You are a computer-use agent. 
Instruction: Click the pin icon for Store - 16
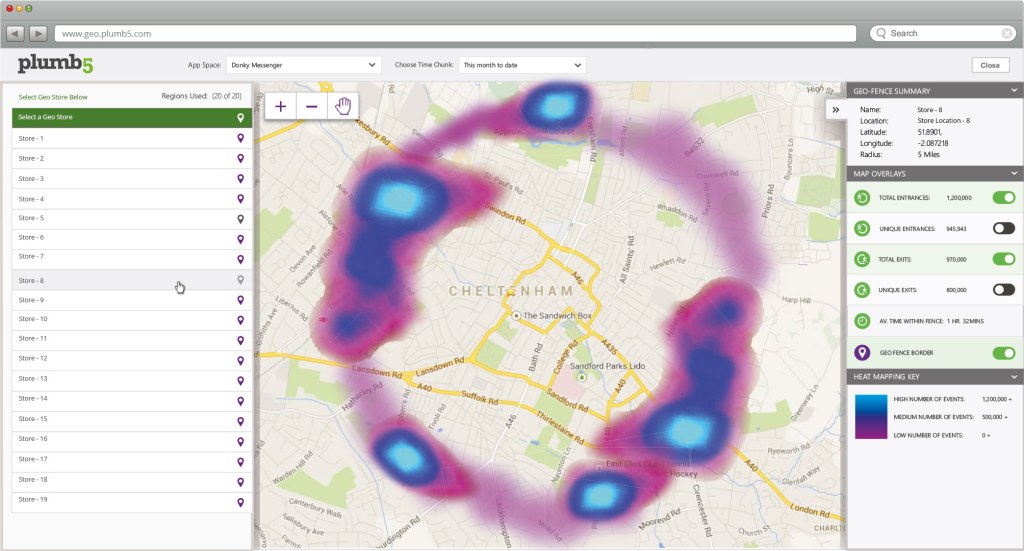pos(240,442)
